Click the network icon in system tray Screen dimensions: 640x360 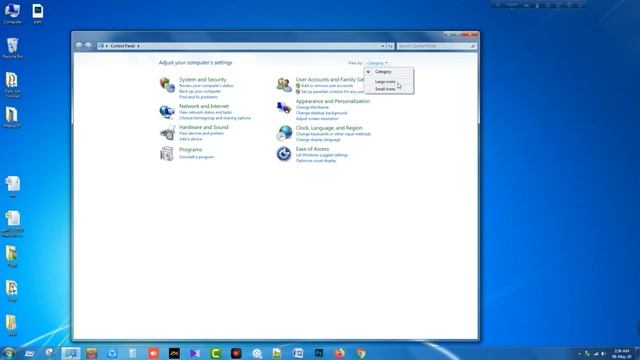(596, 354)
